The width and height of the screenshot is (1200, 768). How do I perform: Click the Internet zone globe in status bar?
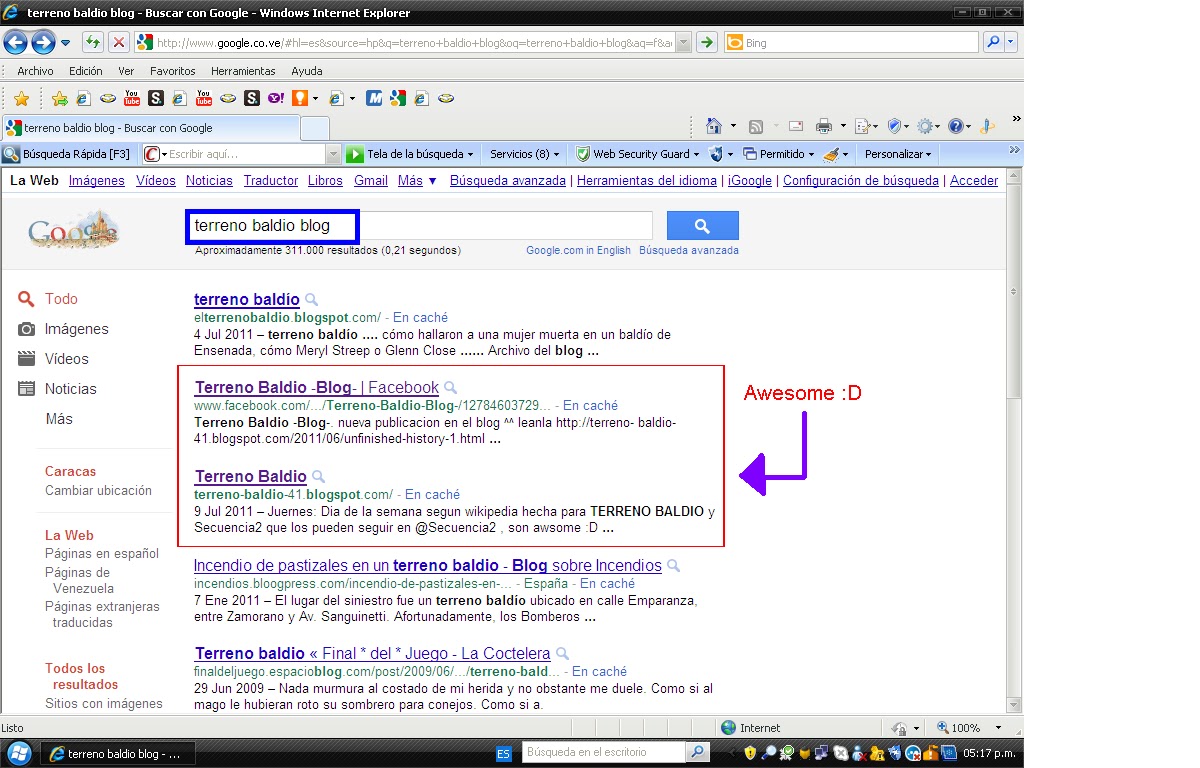729,728
